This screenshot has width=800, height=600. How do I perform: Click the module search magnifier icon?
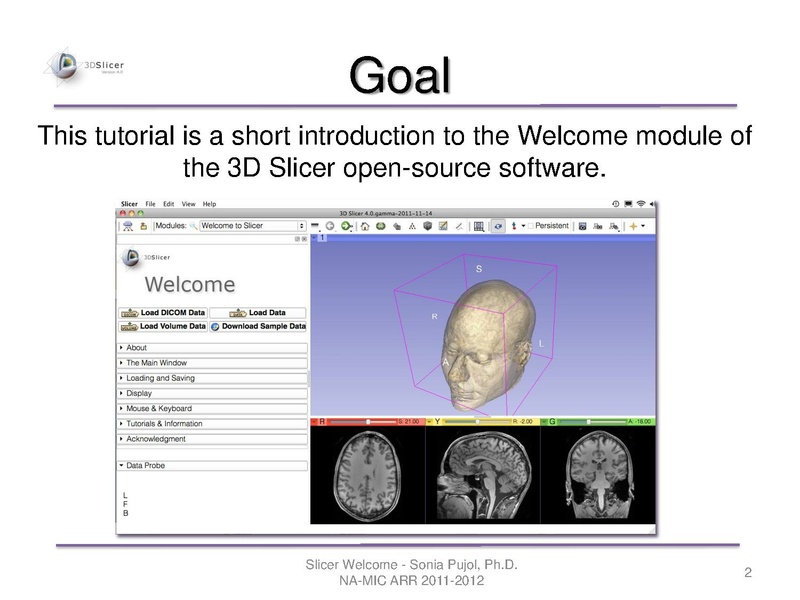193,226
